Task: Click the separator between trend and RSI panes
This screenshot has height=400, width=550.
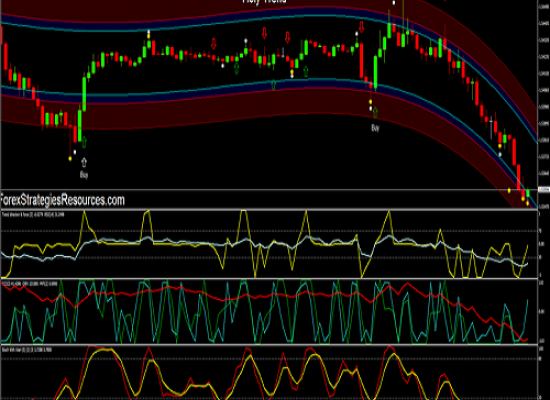Action: (269, 279)
